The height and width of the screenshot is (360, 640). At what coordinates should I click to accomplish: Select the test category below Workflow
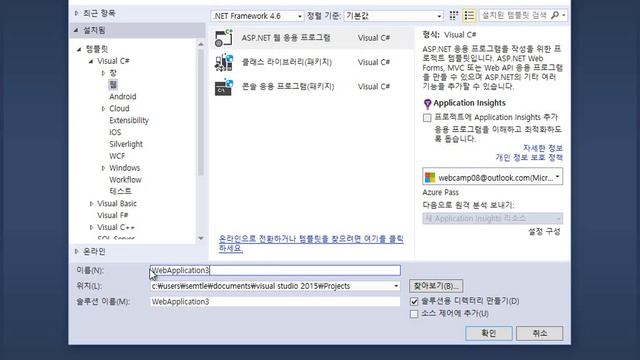(120, 191)
